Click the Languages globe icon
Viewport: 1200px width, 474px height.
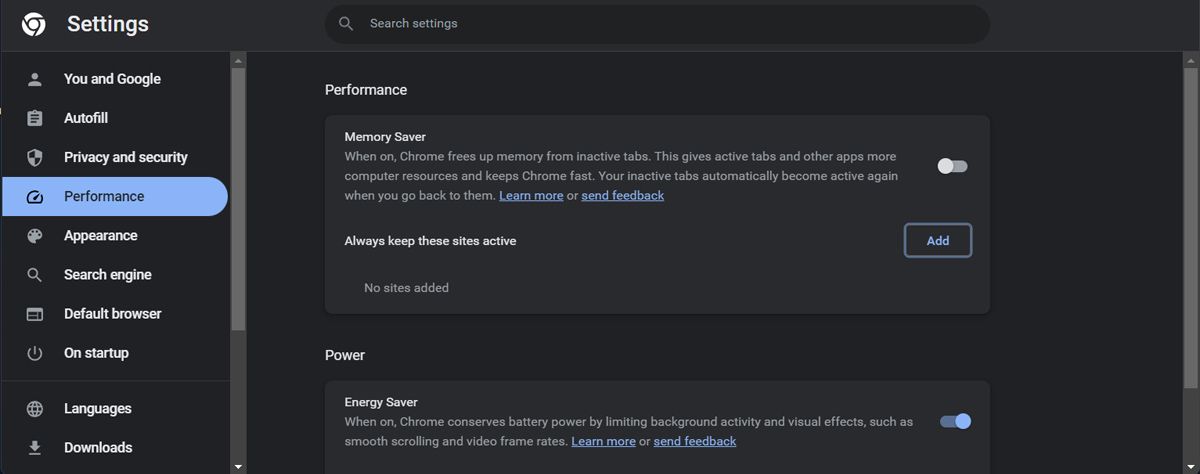coord(35,409)
